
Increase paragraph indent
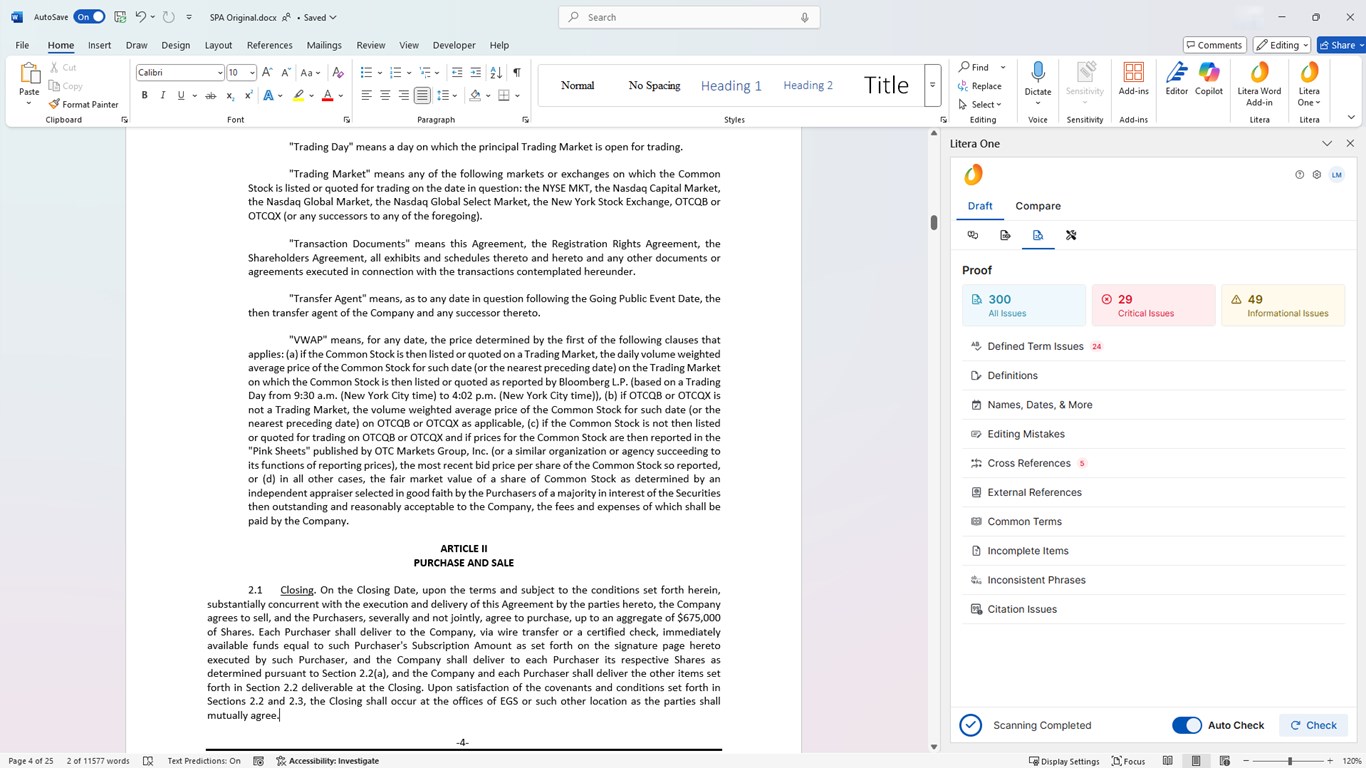click(476, 72)
